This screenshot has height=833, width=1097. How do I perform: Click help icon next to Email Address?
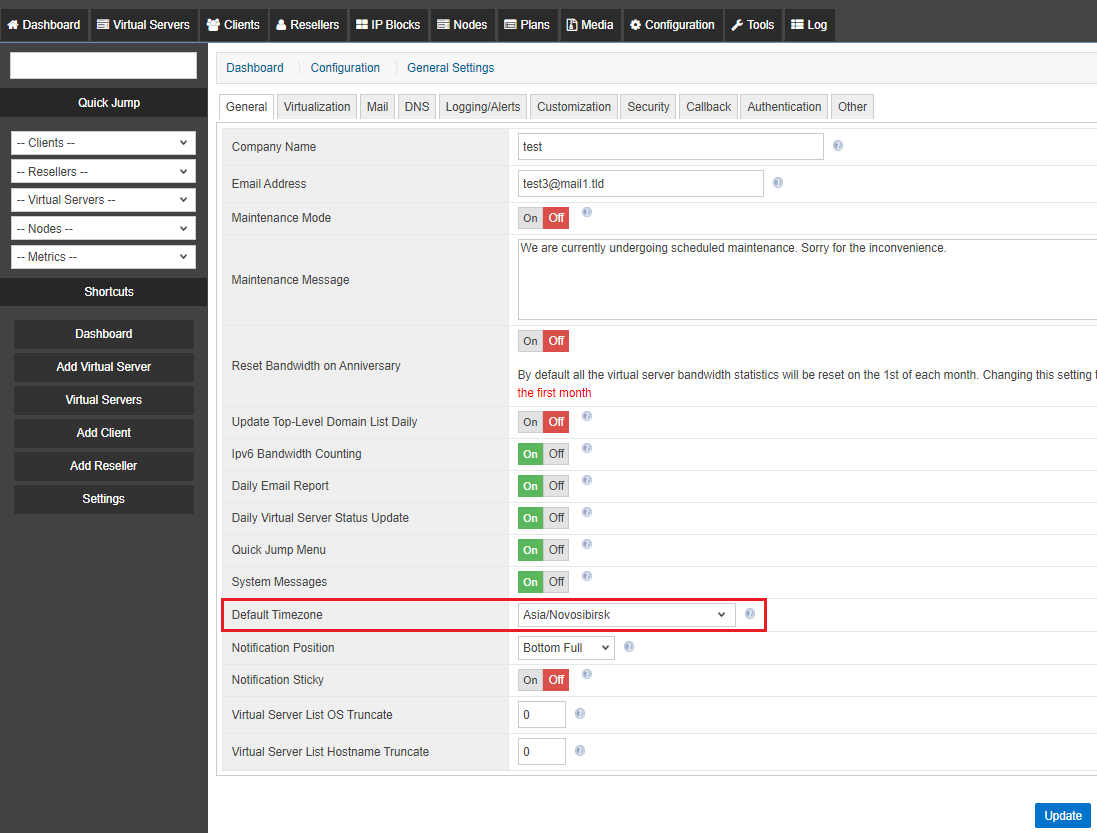tap(777, 183)
